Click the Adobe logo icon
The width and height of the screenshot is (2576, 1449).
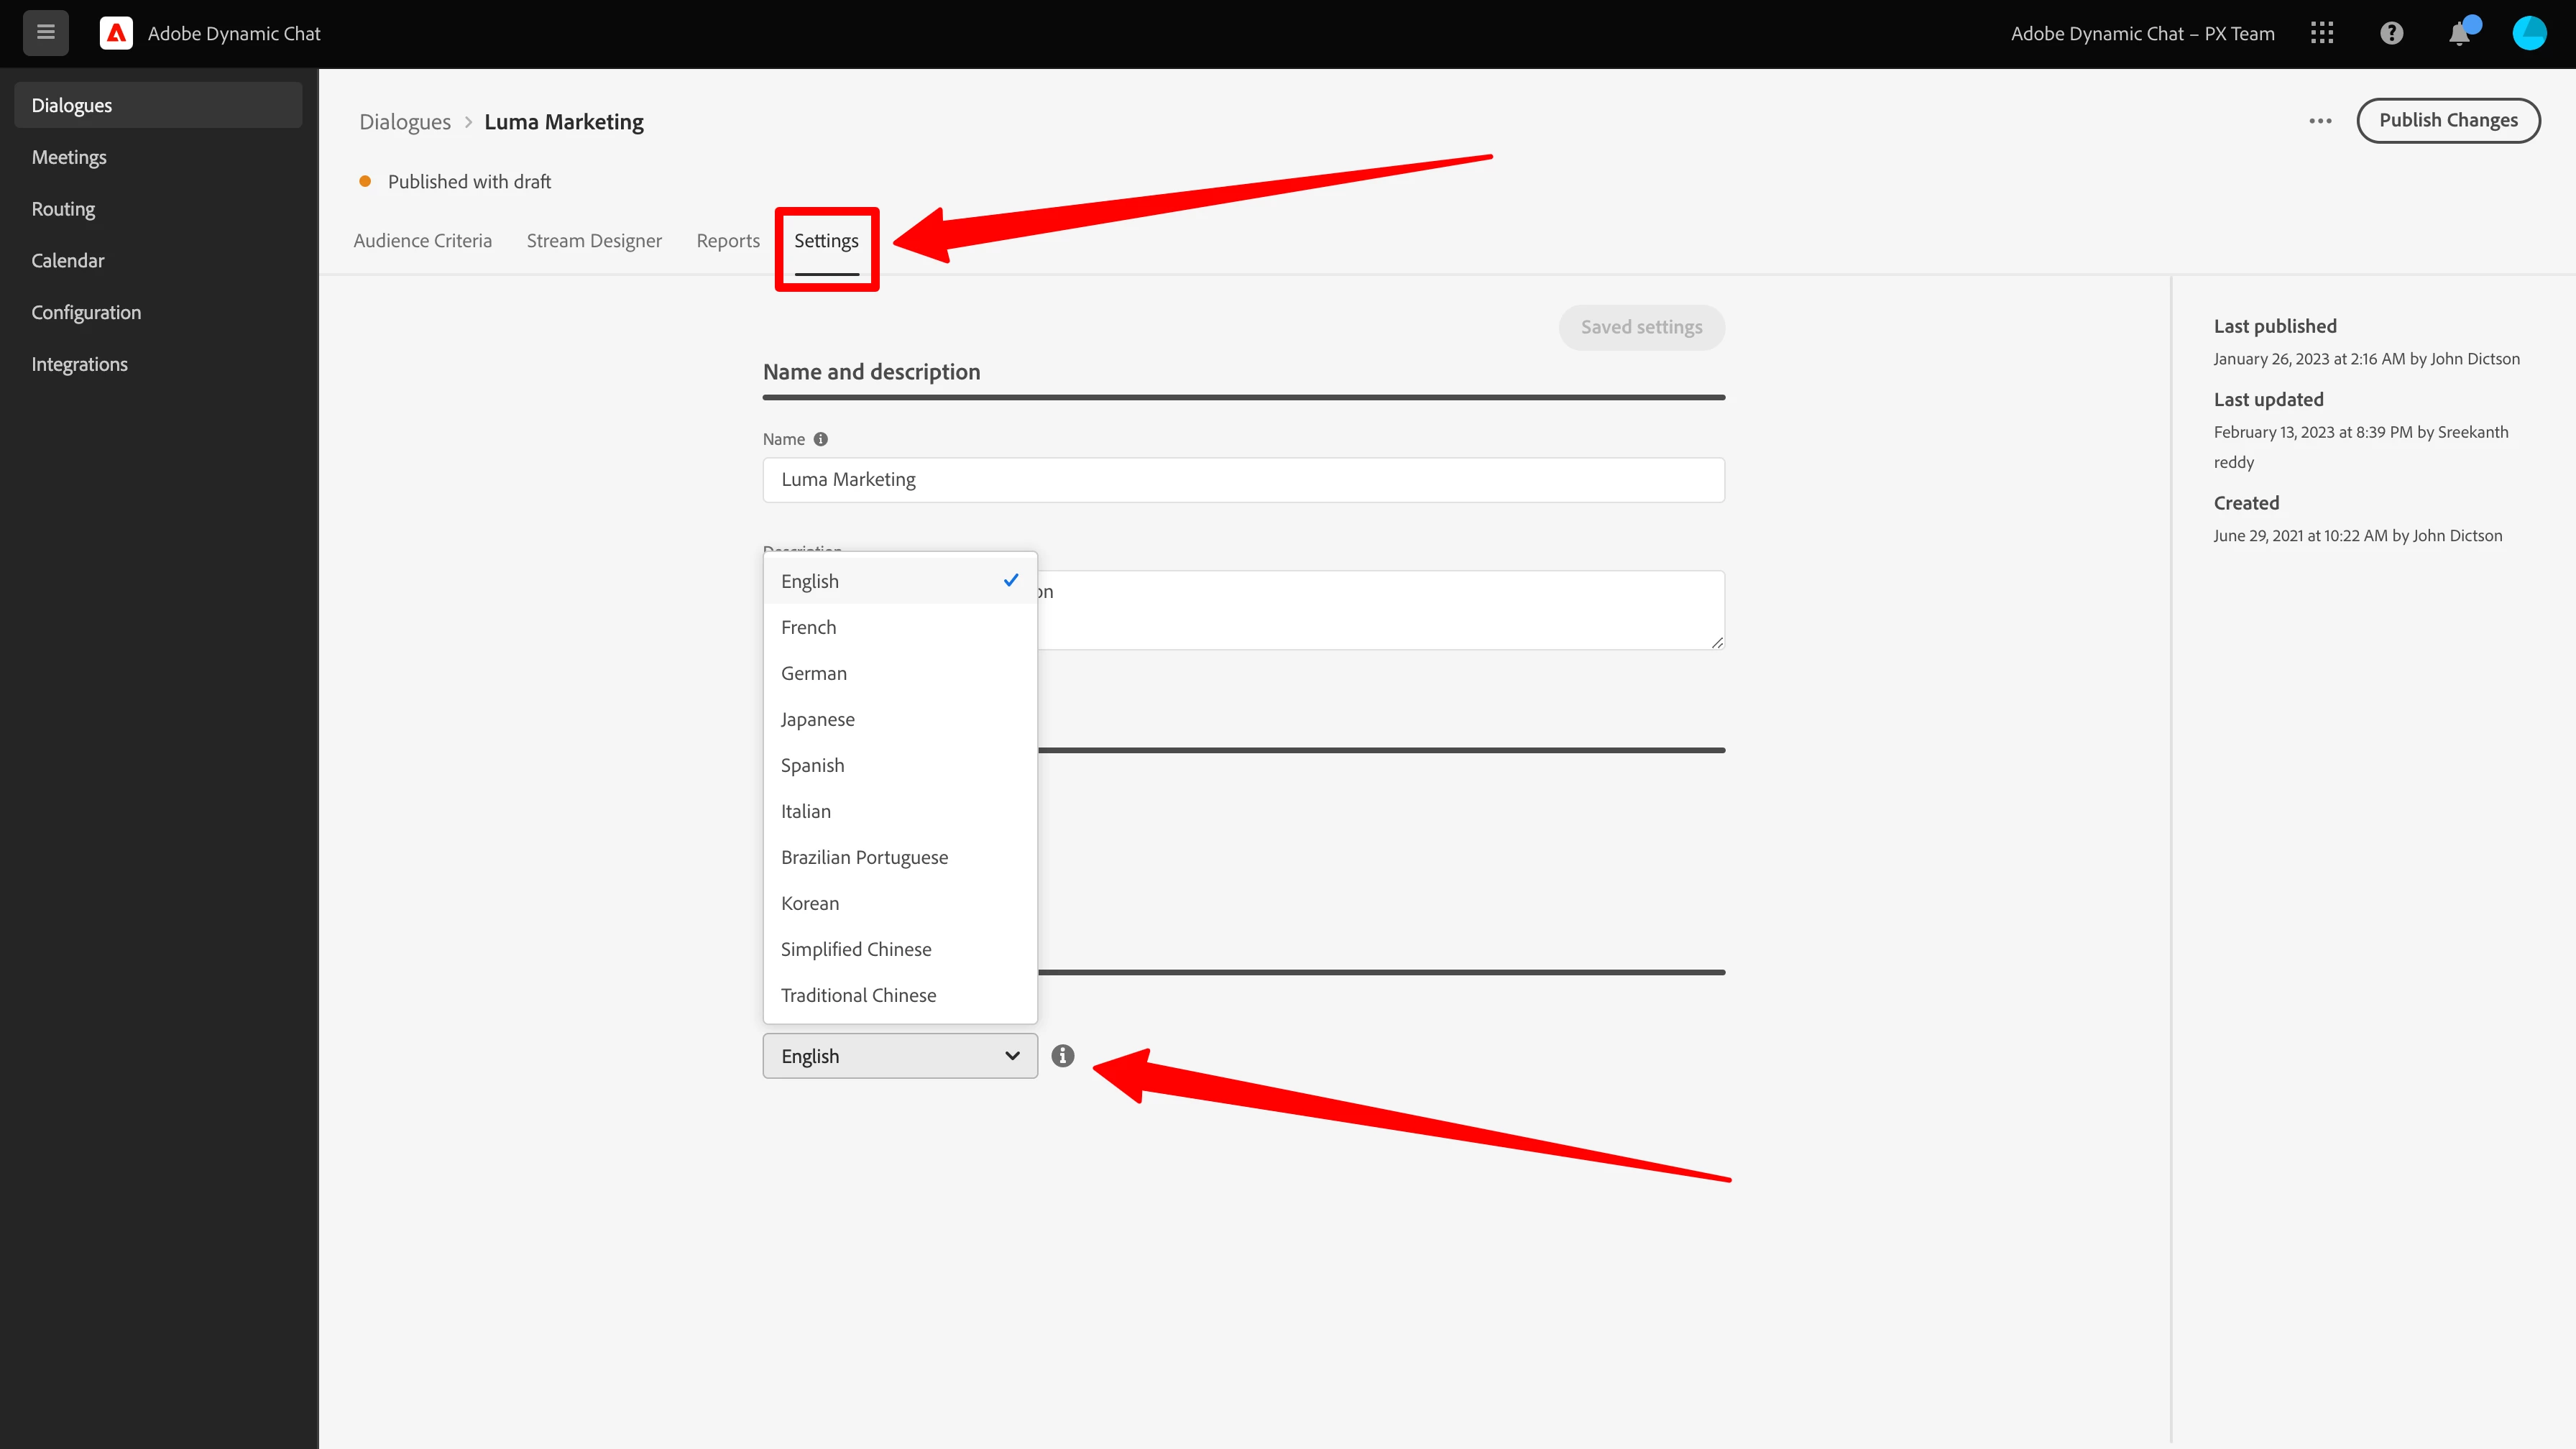(116, 33)
